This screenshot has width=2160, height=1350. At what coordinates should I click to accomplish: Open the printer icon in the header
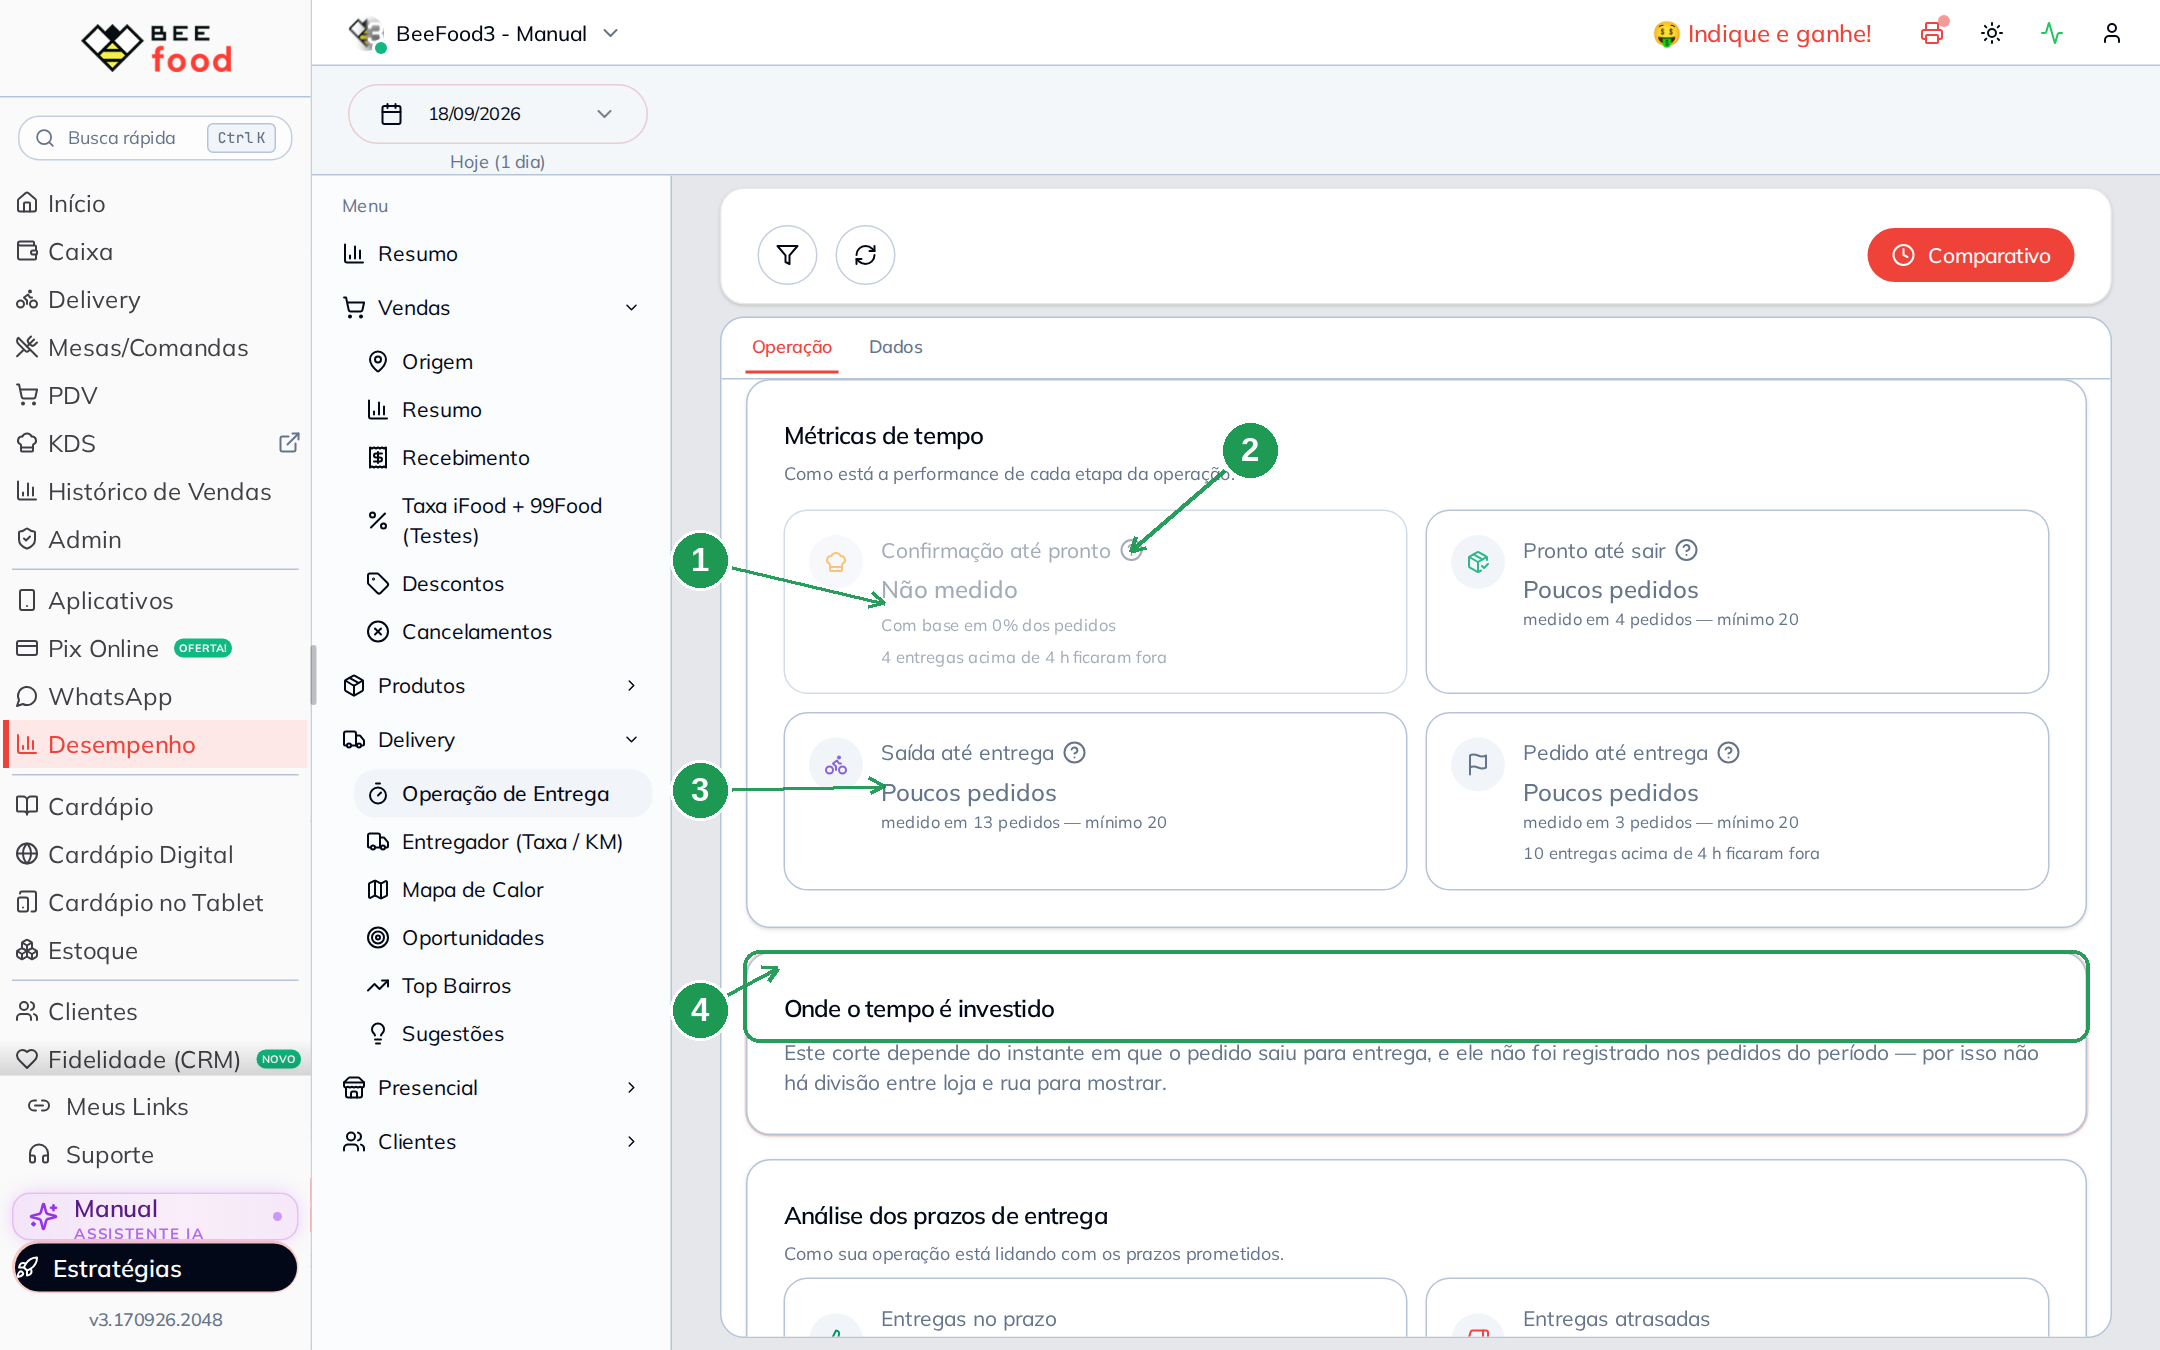1932,33
